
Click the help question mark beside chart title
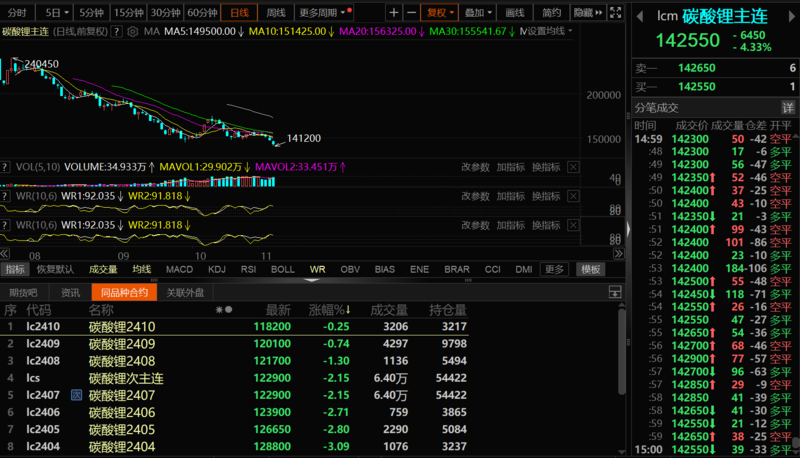point(116,31)
